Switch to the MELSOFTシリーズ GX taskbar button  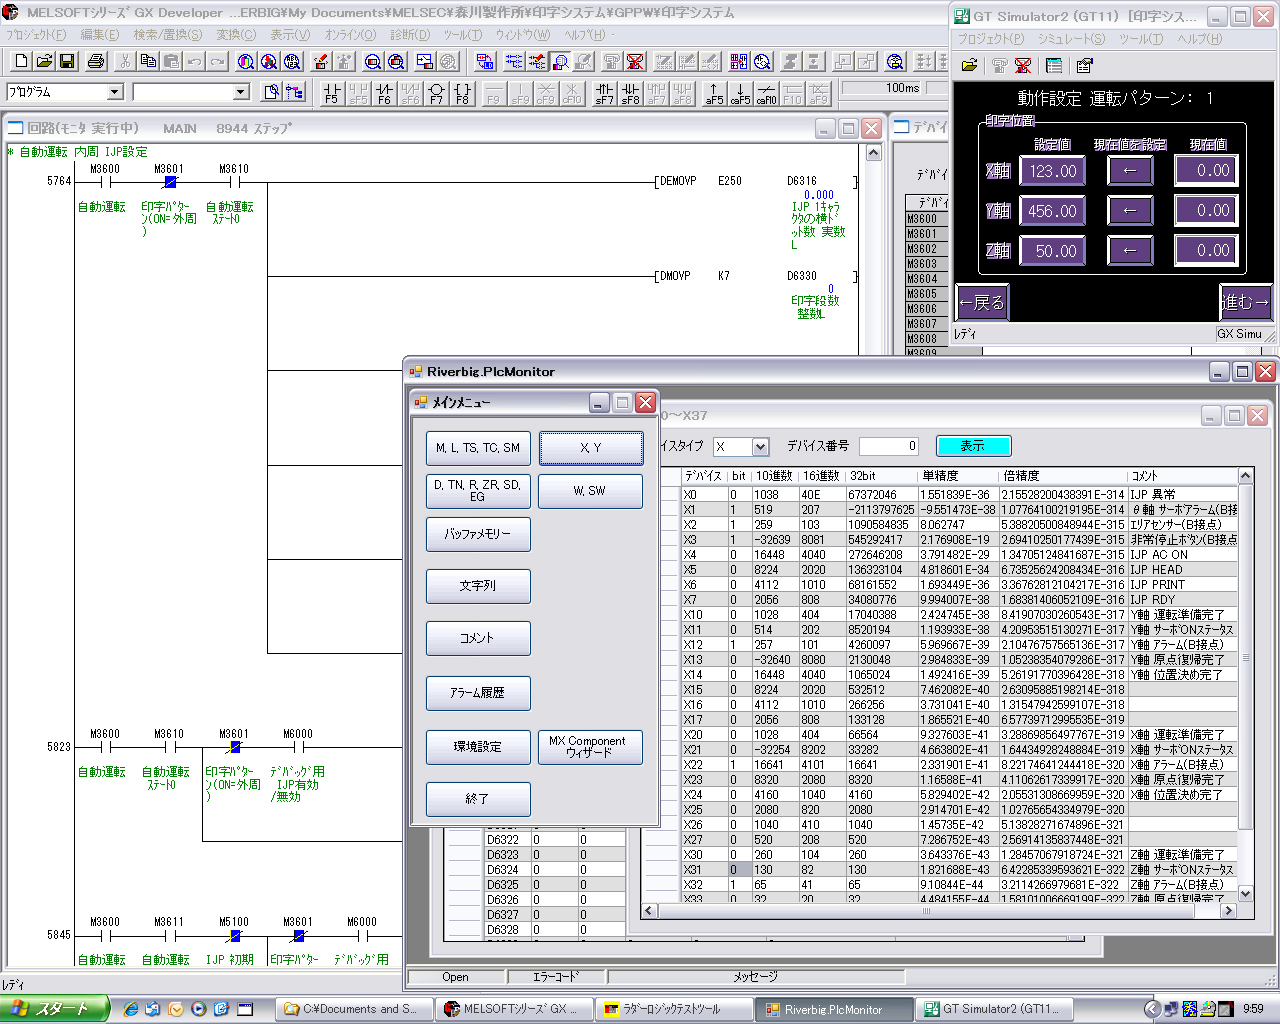tap(514, 1009)
